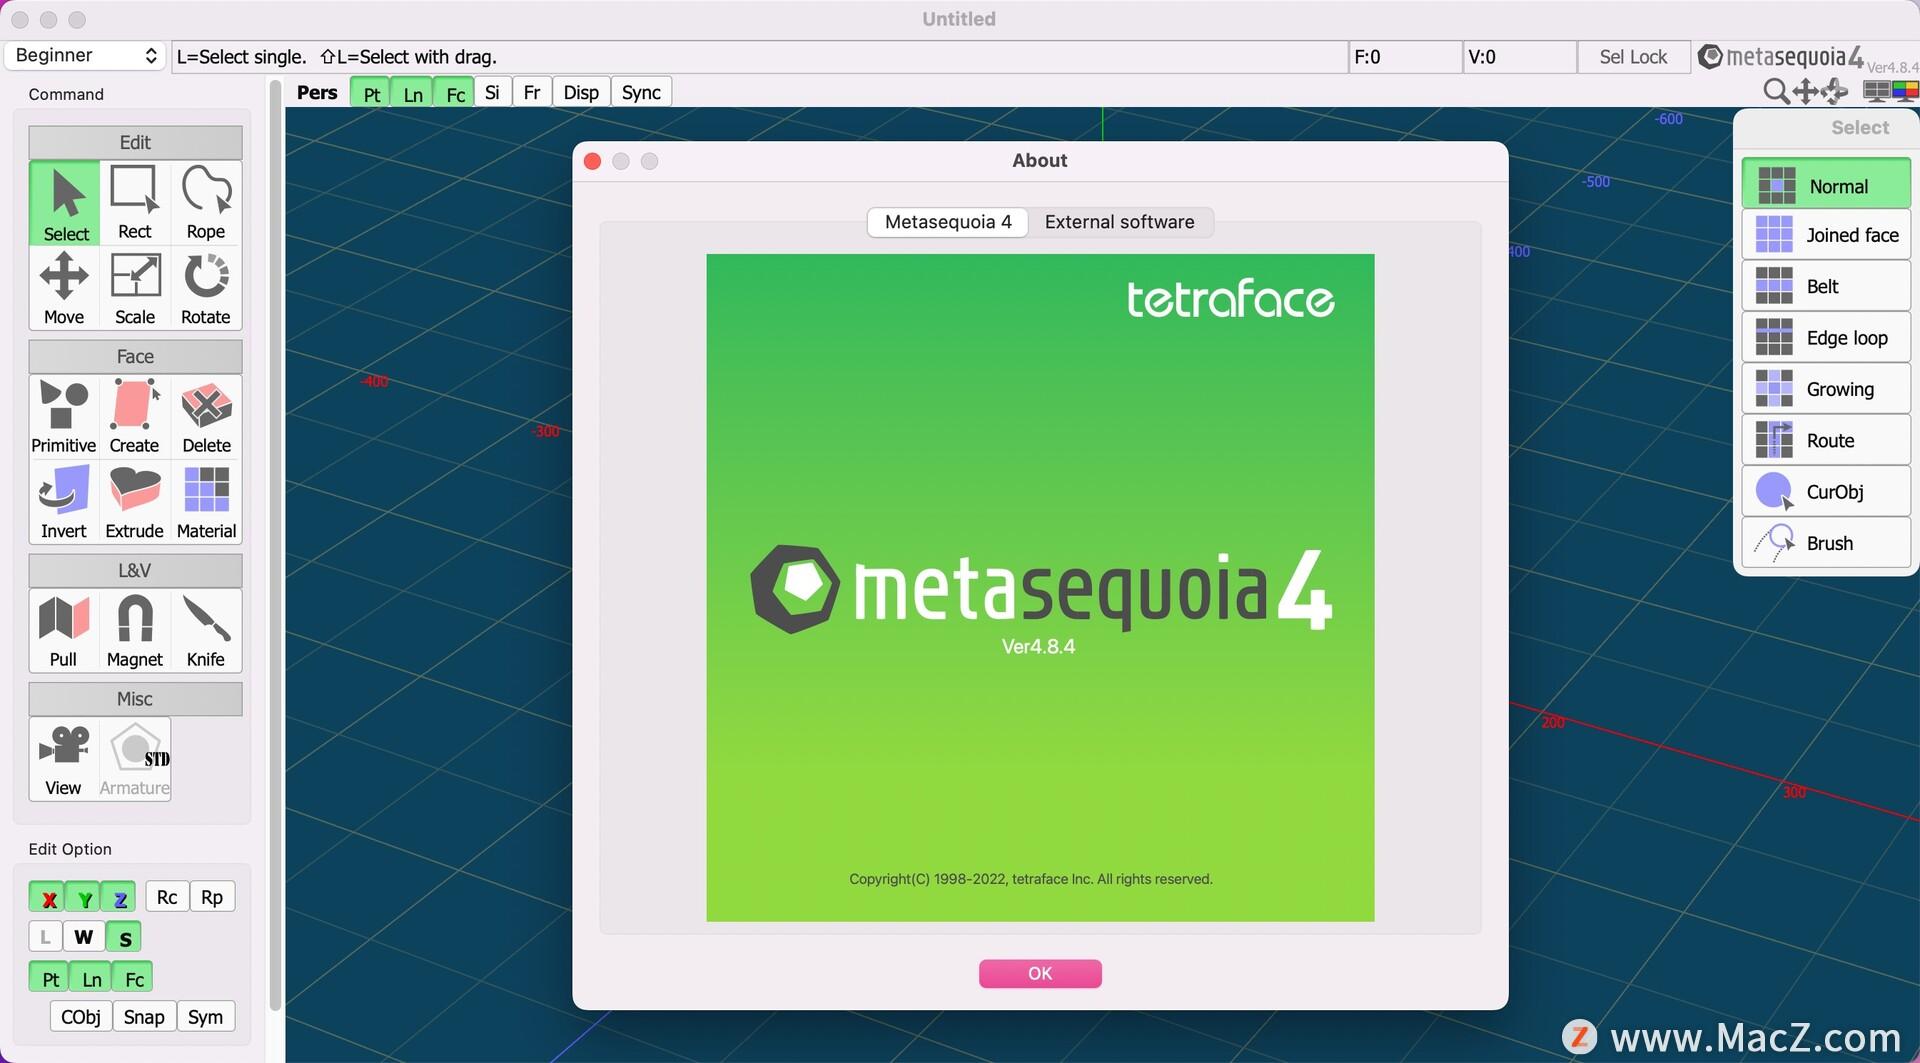
Task: Choose Joined face selection mode
Action: [x=1826, y=235]
